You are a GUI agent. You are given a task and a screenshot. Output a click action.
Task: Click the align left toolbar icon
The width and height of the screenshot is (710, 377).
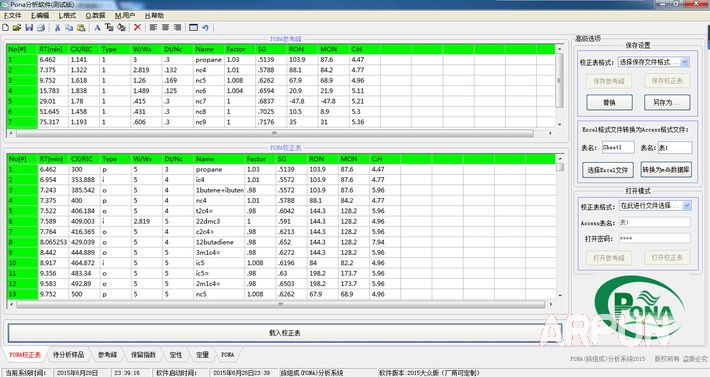pyautogui.click(x=153, y=28)
